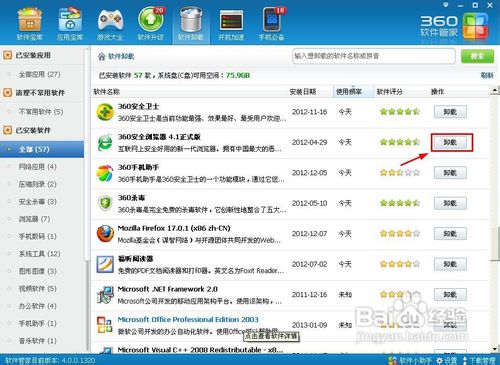Select 手机助手 (1) category

(x=37, y=323)
